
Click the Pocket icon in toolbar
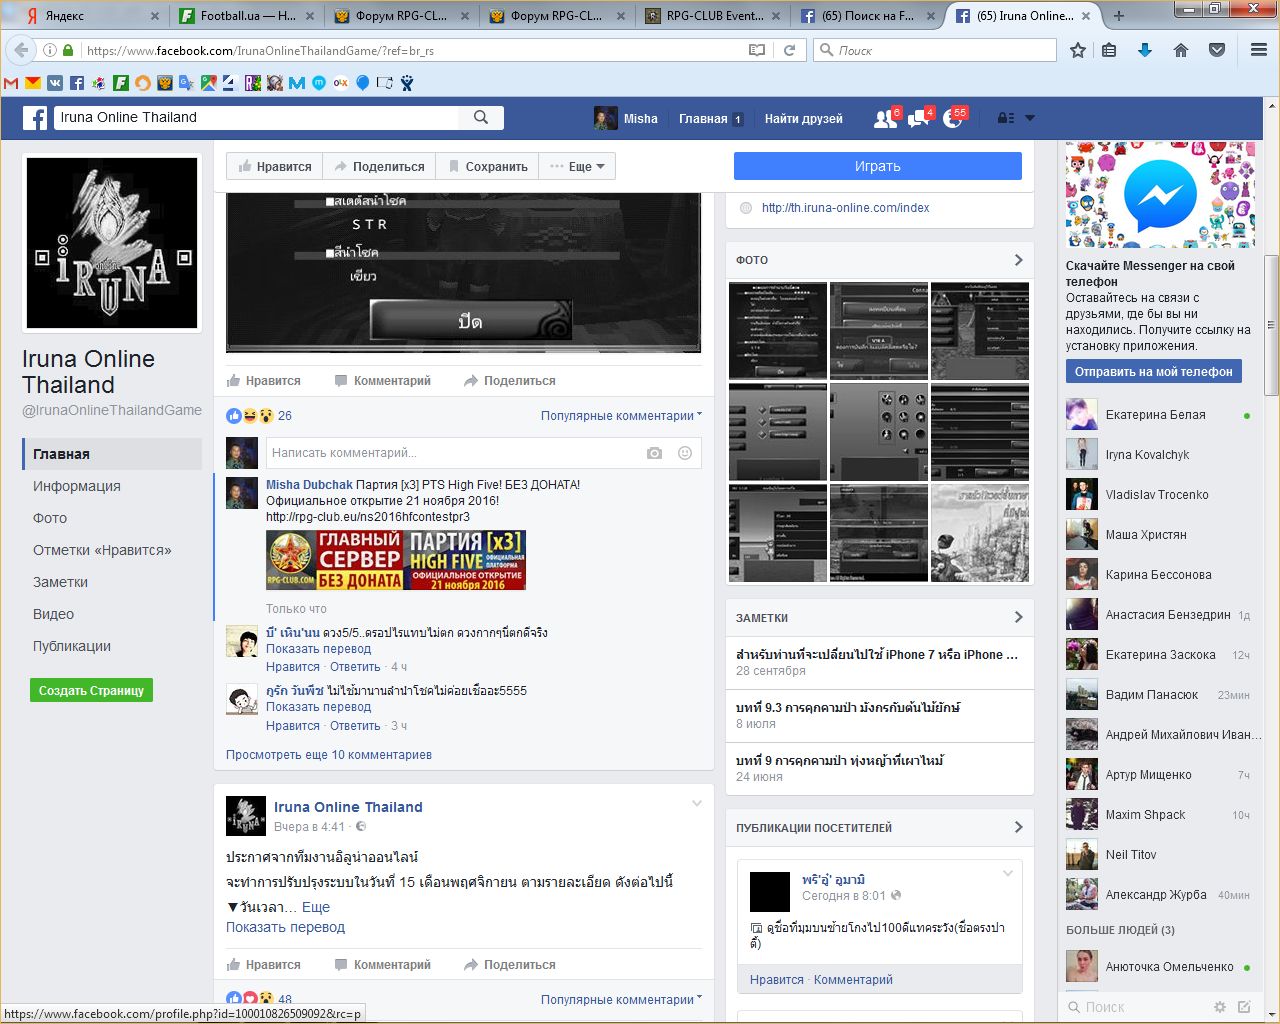[x=1217, y=50]
